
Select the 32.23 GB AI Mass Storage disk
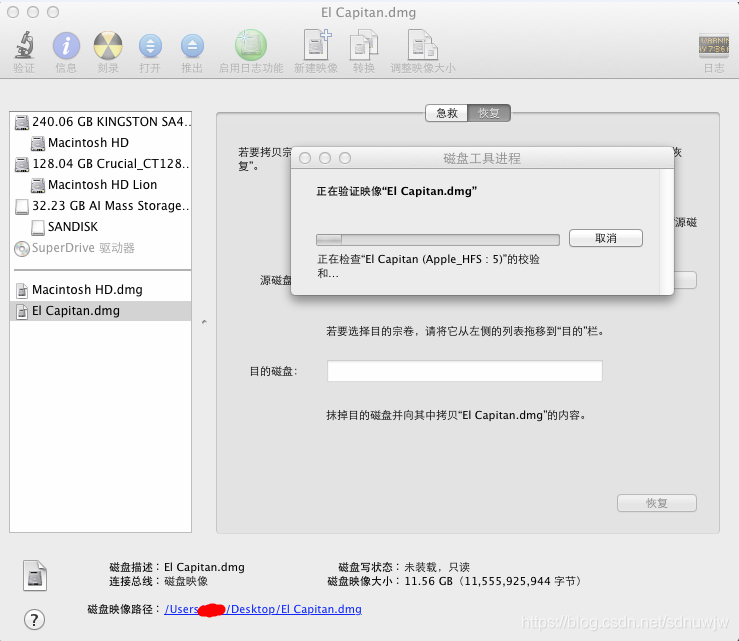pyautogui.click(x=100, y=205)
